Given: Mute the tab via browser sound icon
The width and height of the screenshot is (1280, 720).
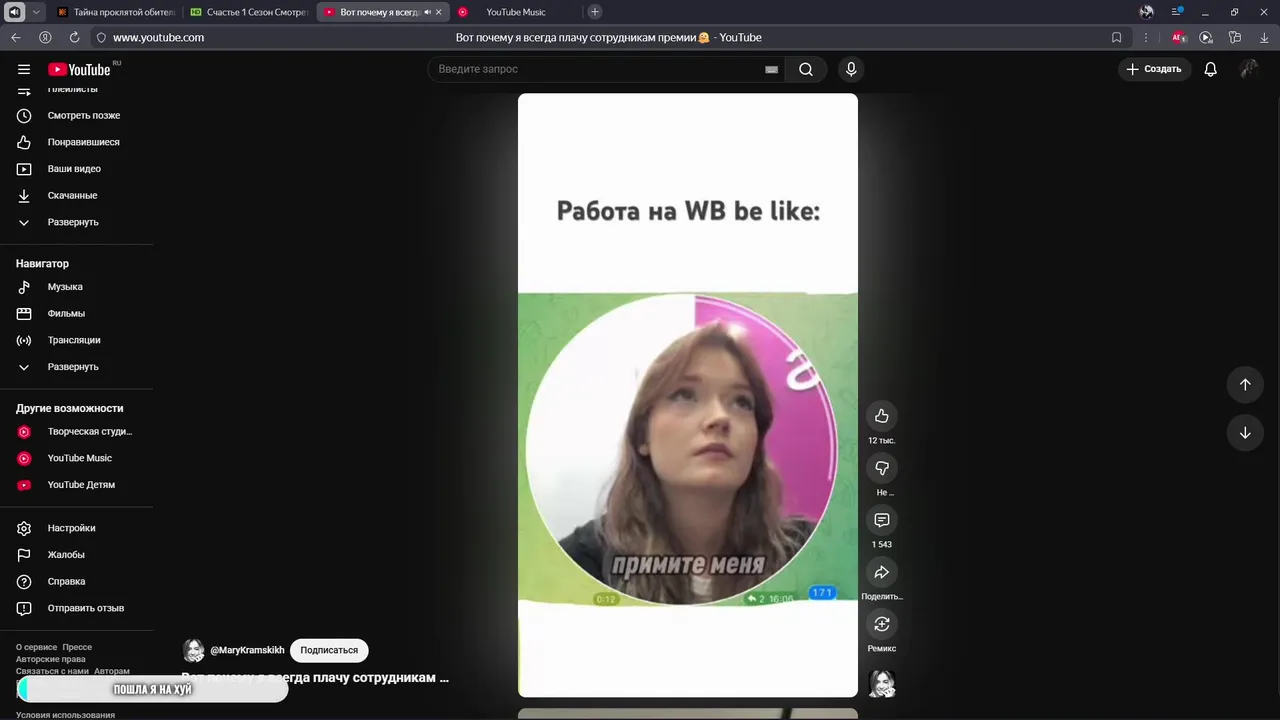Looking at the screenshot, I should (x=15, y=12).
